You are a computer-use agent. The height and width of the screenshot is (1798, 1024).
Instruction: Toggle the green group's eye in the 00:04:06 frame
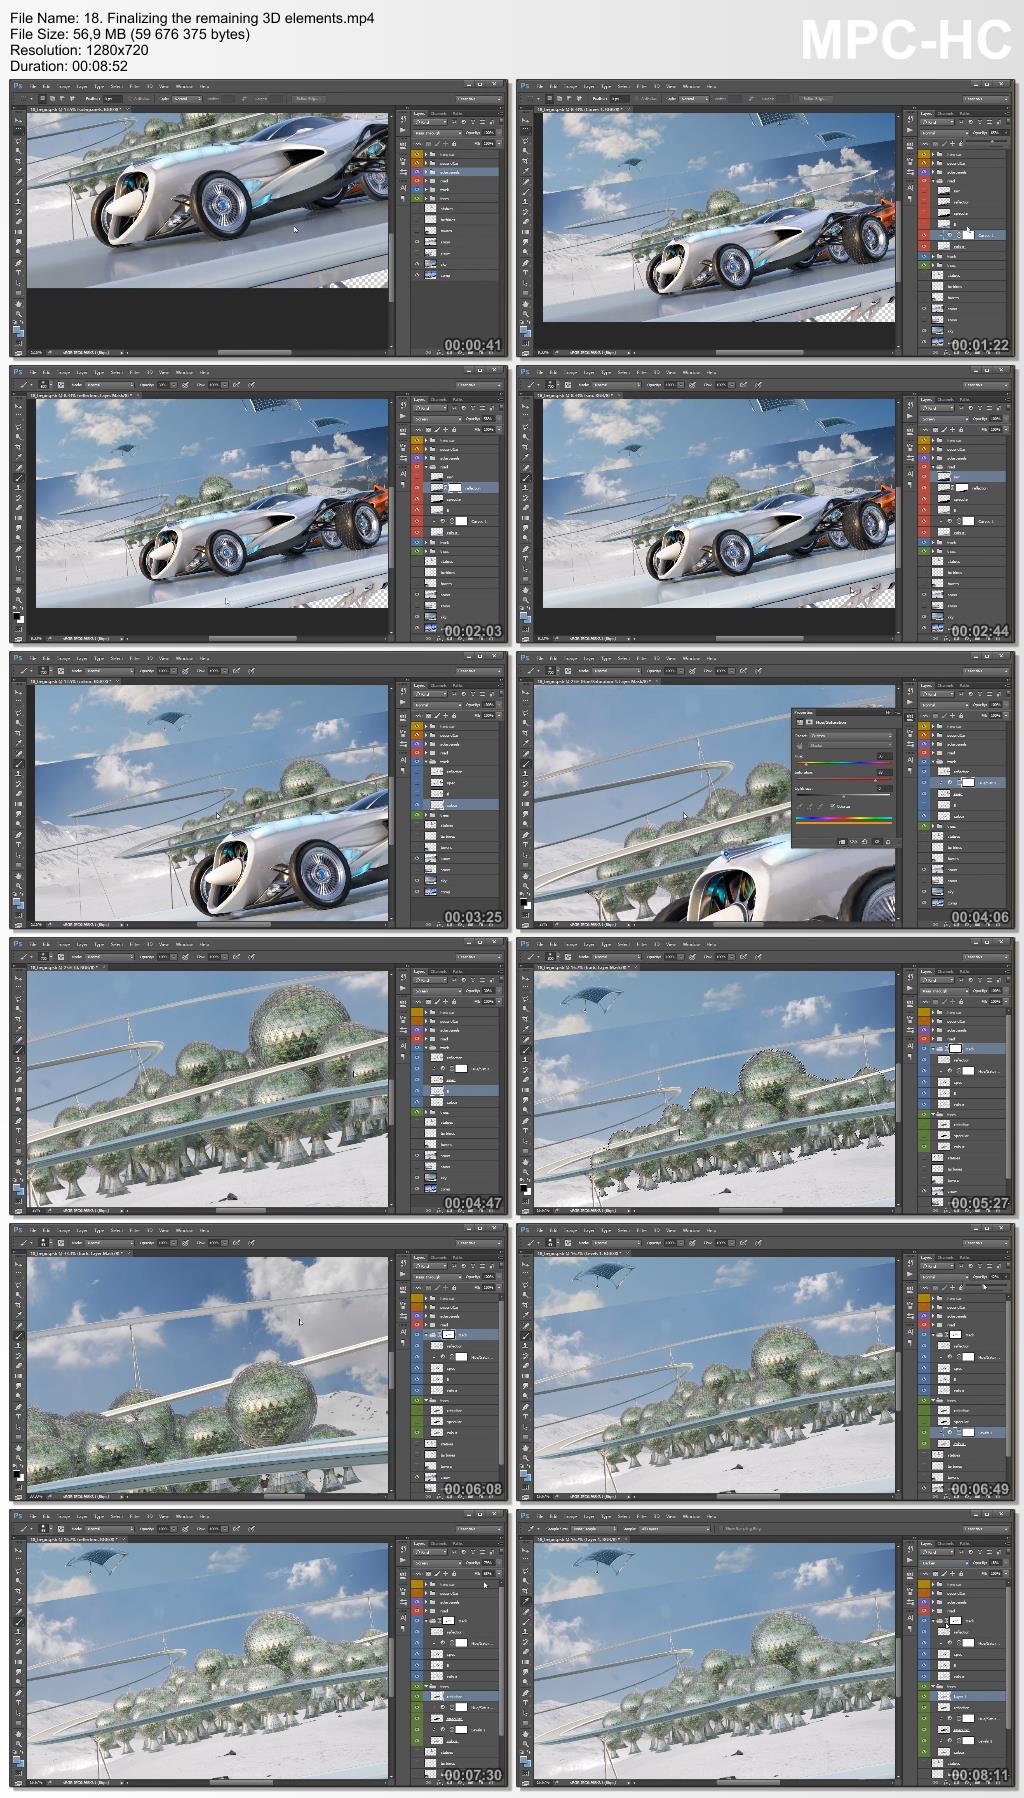coord(924,826)
